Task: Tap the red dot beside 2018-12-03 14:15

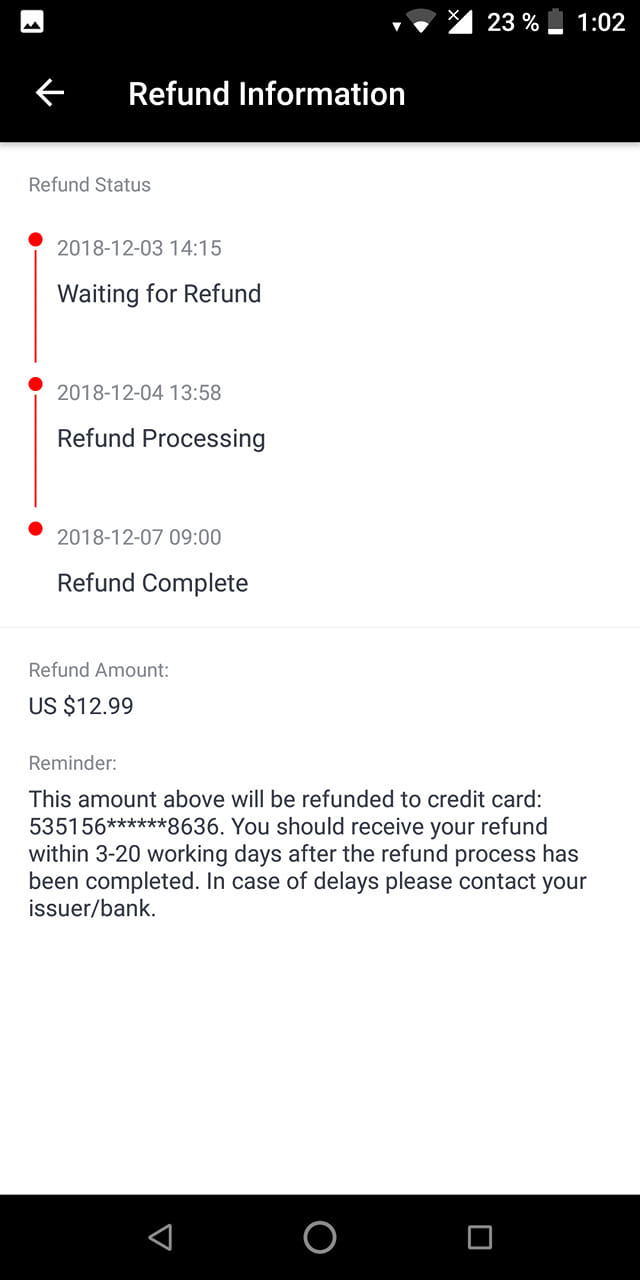Action: point(36,240)
